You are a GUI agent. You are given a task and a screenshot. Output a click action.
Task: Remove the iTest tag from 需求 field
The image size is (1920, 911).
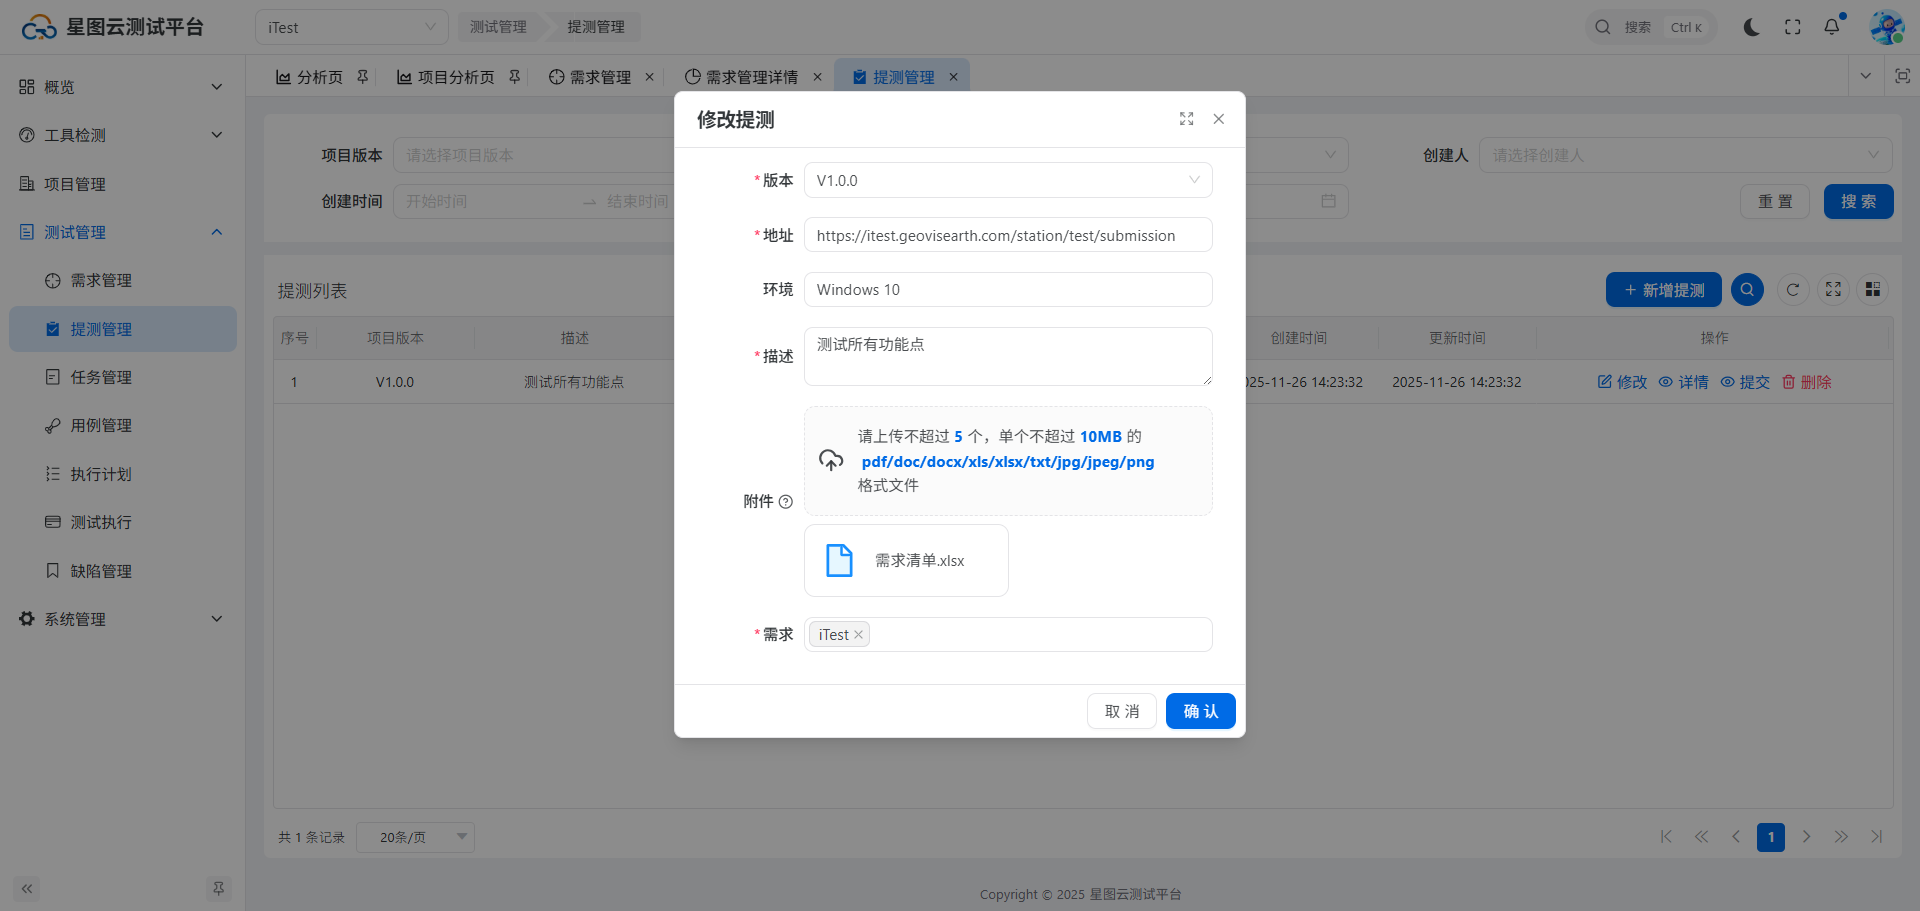point(858,635)
